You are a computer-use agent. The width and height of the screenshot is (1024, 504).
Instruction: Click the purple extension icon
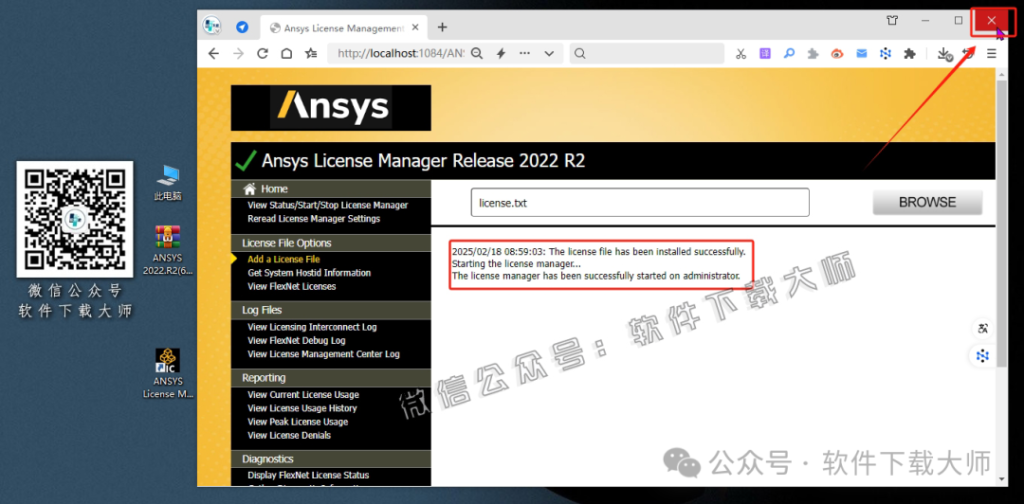pos(765,54)
